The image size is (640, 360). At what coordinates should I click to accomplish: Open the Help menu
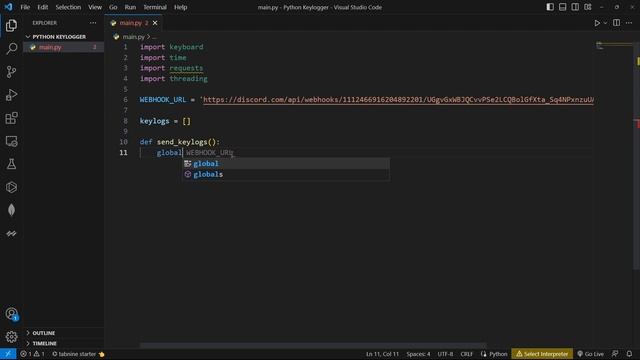click(180, 7)
